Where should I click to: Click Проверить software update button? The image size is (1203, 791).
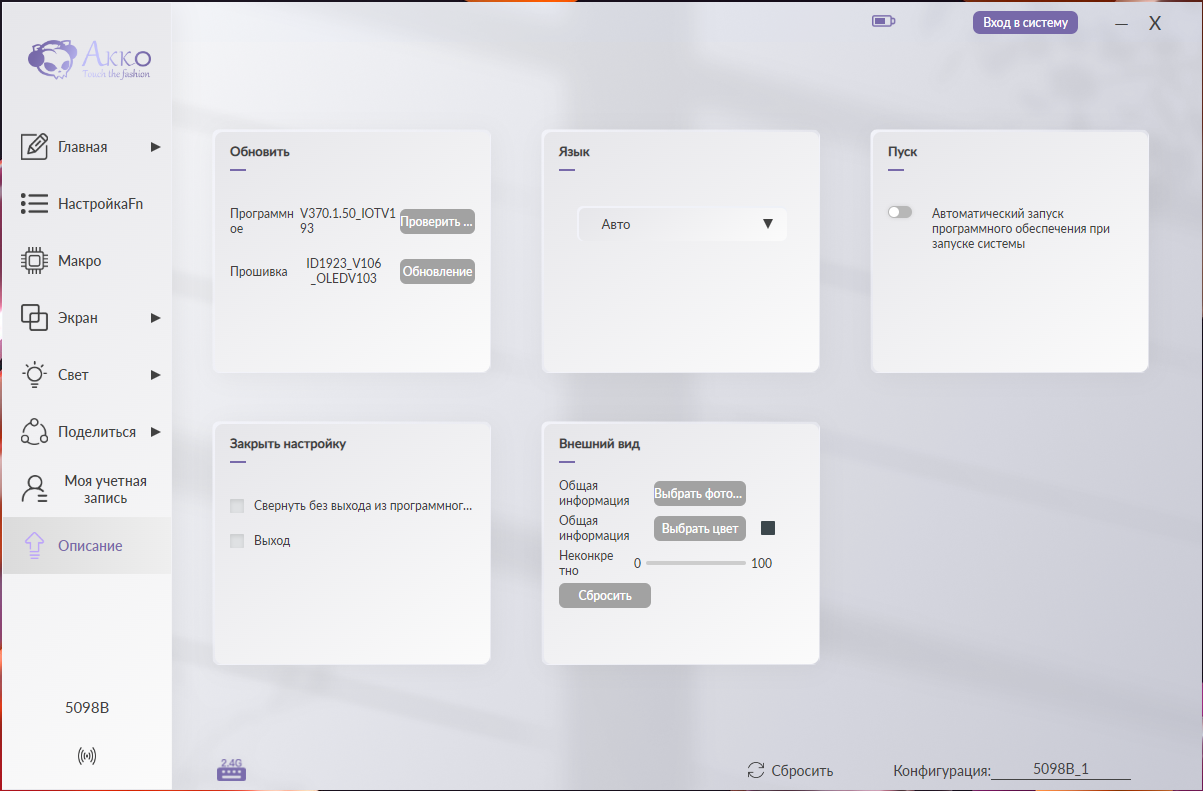tap(437, 222)
